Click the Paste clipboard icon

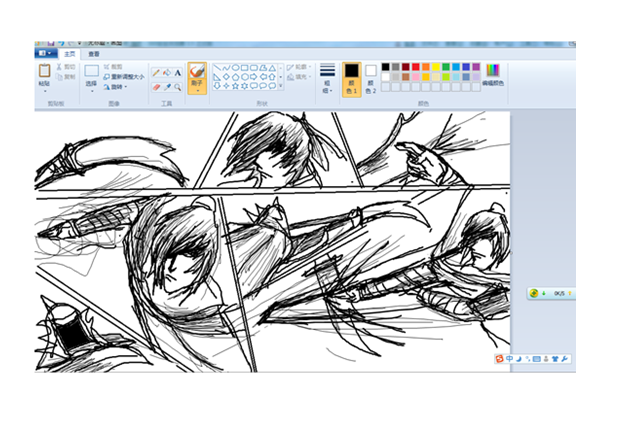[x=45, y=72]
